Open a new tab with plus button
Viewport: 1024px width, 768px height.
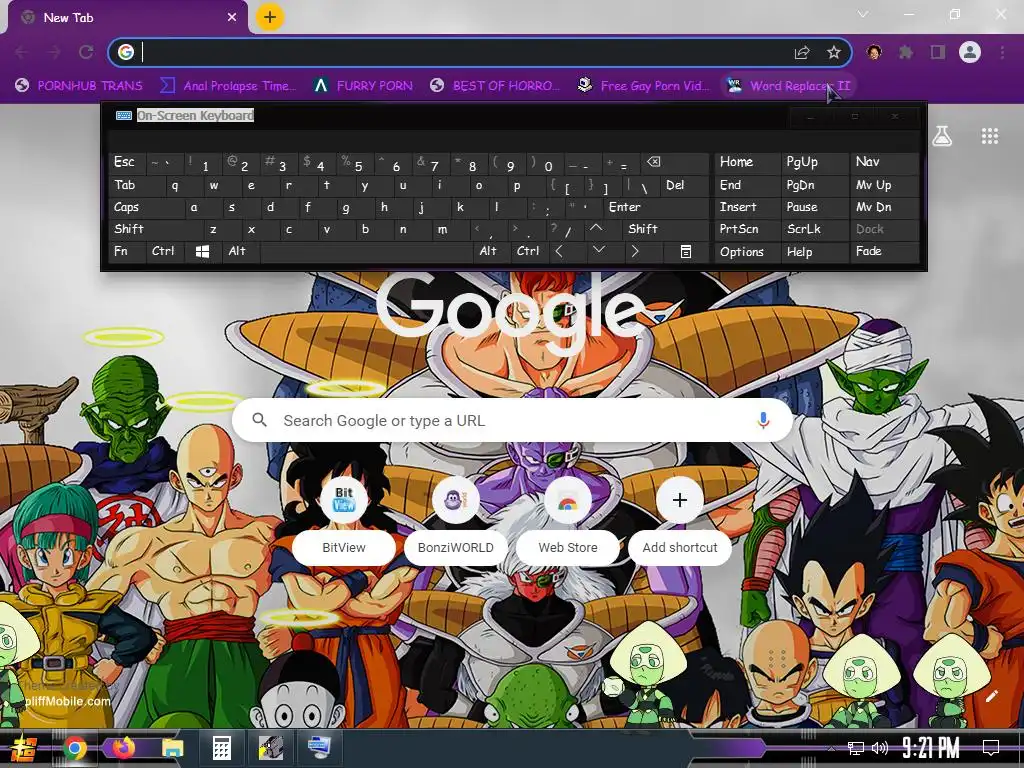click(270, 17)
